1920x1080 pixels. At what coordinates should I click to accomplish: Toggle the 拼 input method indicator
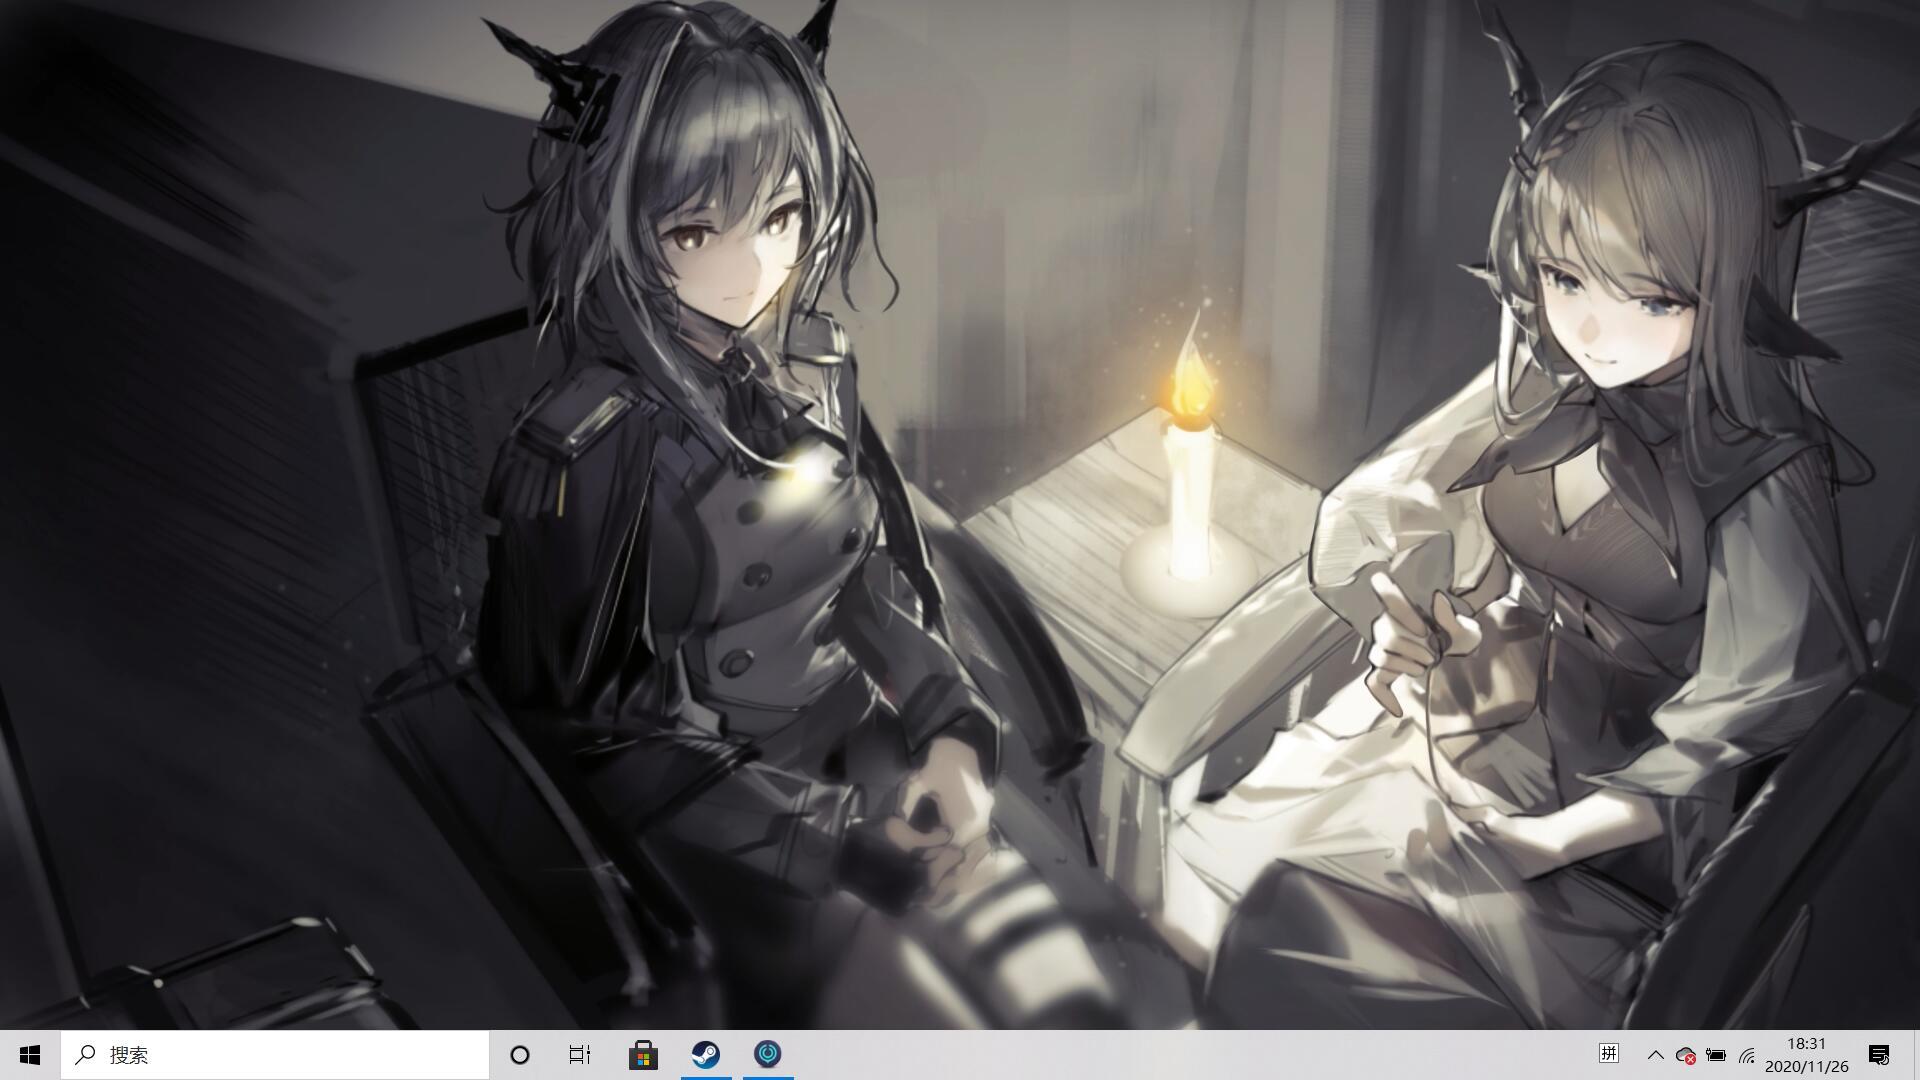(1609, 1054)
